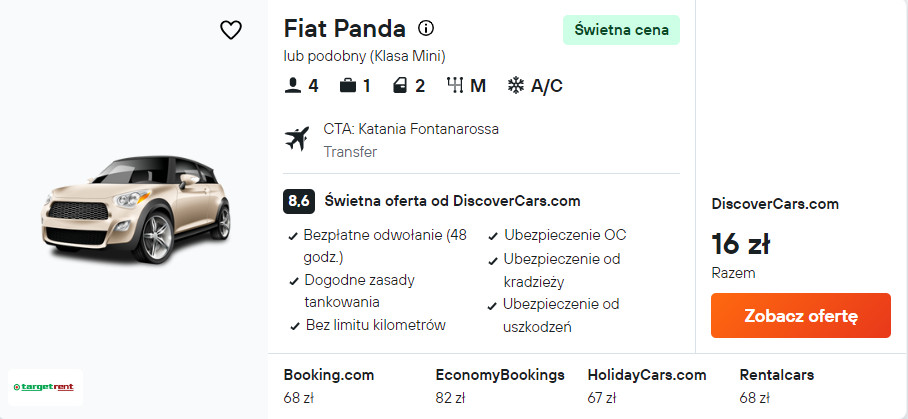Click the Targetrent supplier logo
Viewport: 908px width, 419px height.
coord(45,386)
